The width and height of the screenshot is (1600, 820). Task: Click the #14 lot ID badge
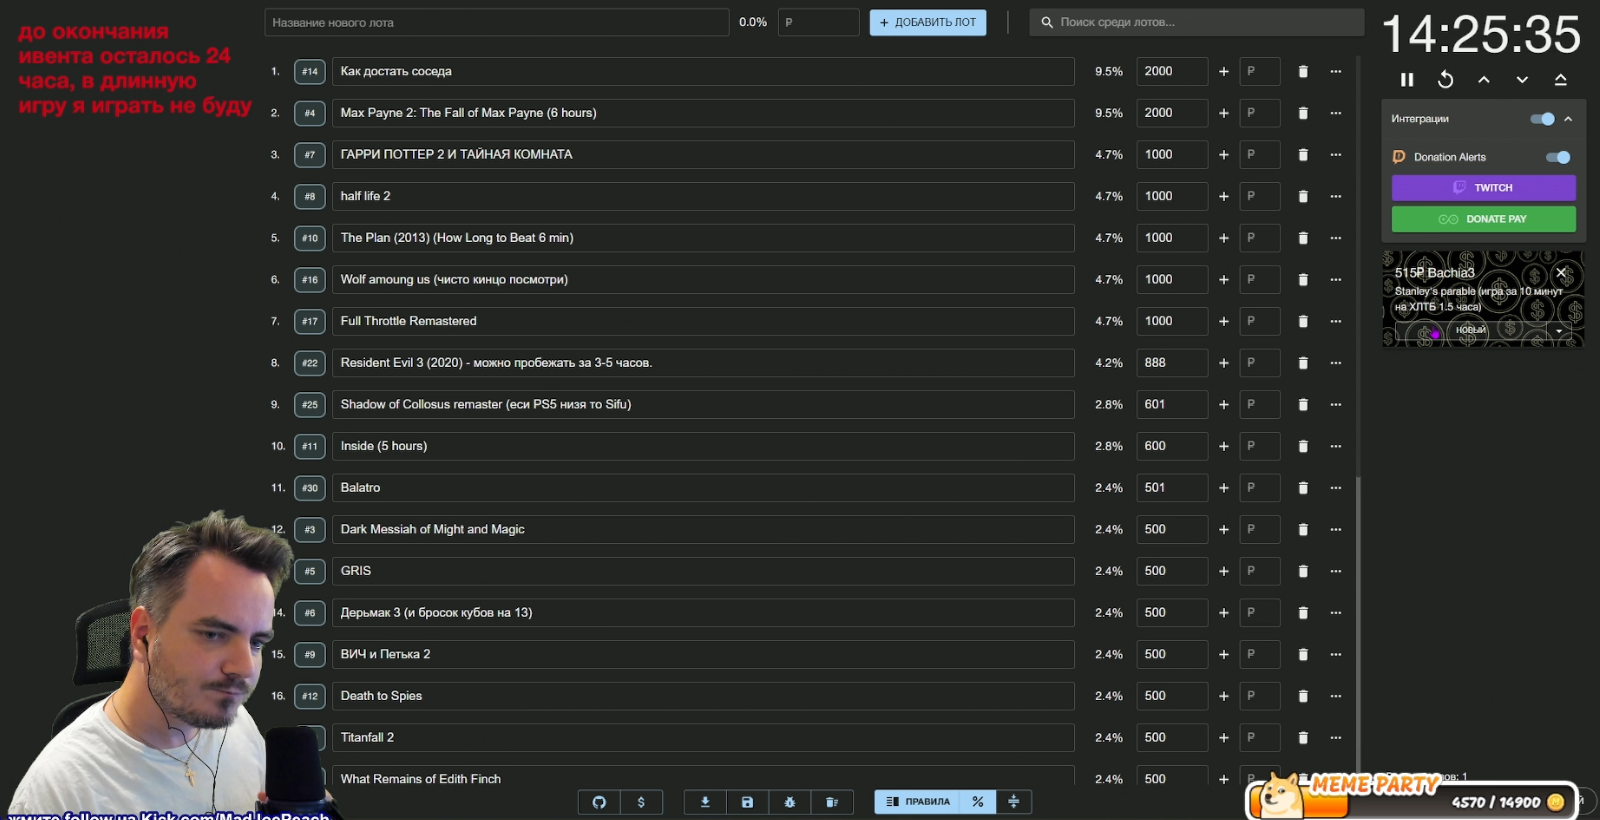click(x=310, y=71)
